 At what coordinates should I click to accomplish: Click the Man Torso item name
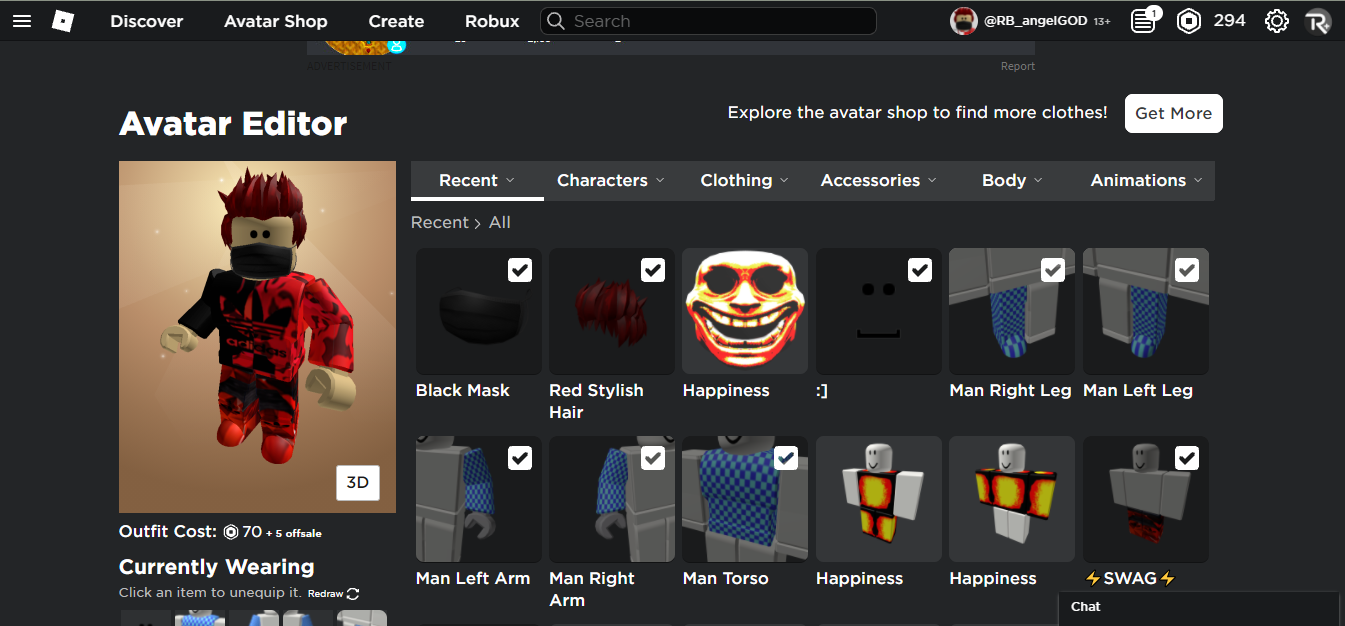point(726,578)
